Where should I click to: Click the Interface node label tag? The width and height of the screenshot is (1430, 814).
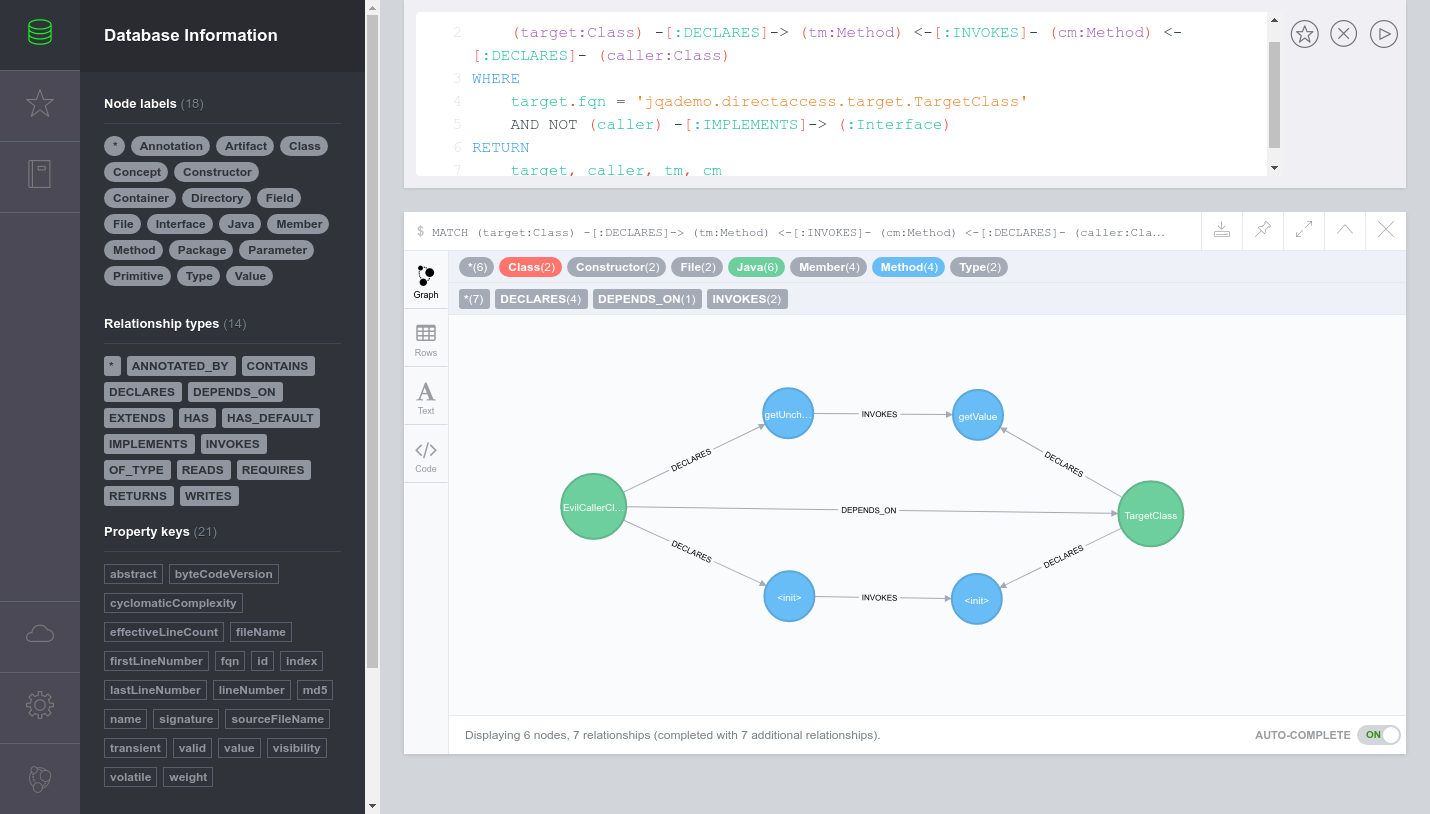[180, 224]
